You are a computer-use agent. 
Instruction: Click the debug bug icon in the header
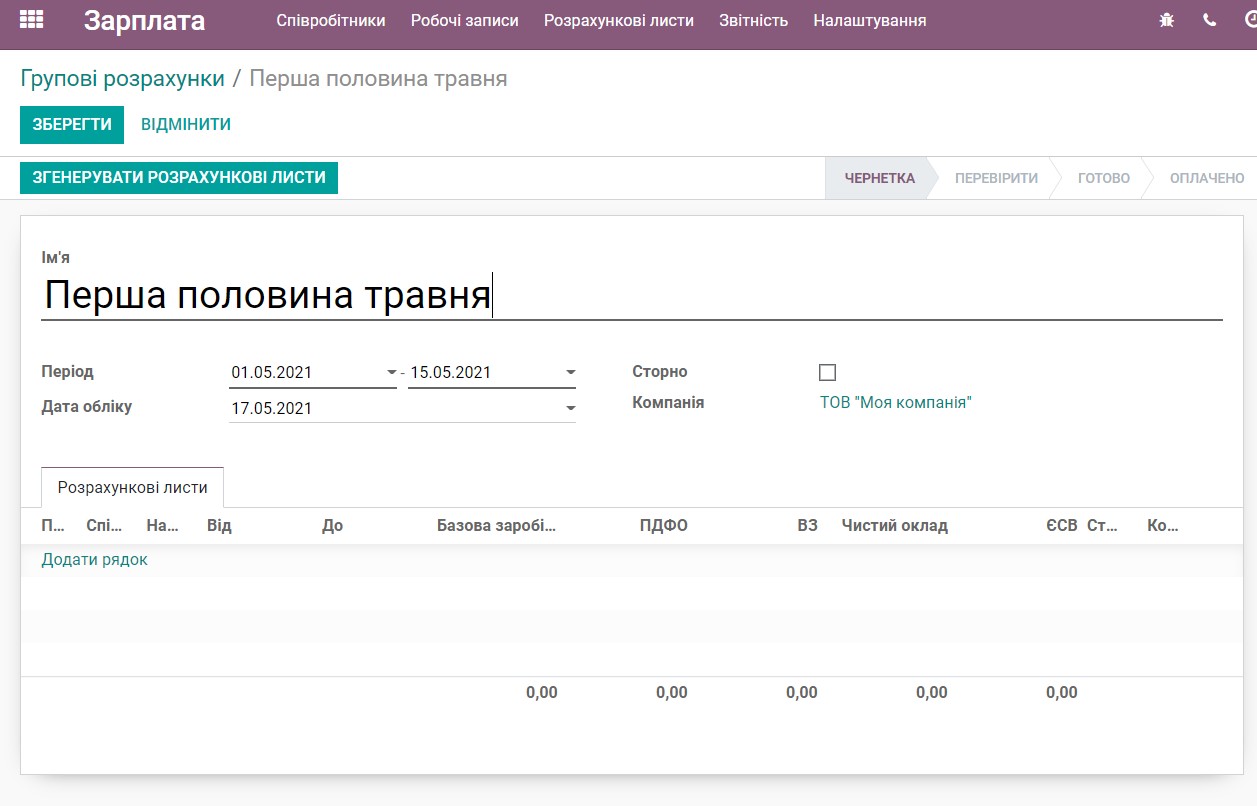[x=1165, y=18]
